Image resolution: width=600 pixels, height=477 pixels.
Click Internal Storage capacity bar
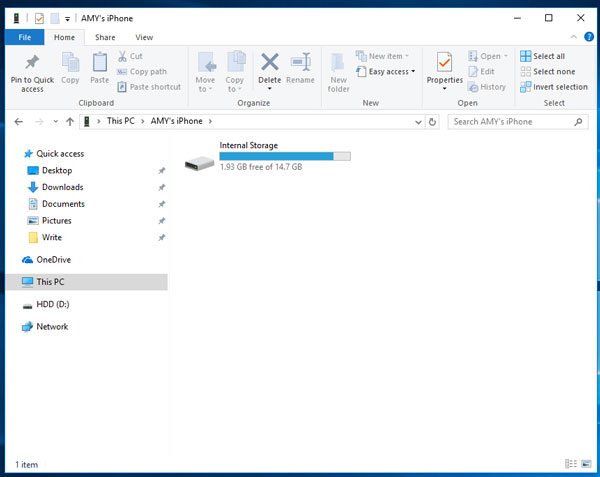[x=285, y=156]
